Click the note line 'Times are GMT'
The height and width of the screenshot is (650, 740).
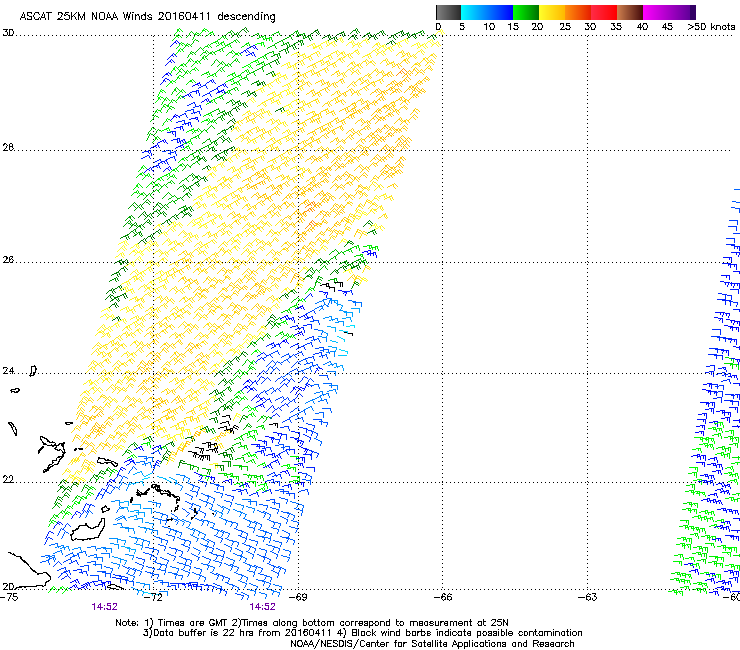pyautogui.click(x=194, y=623)
